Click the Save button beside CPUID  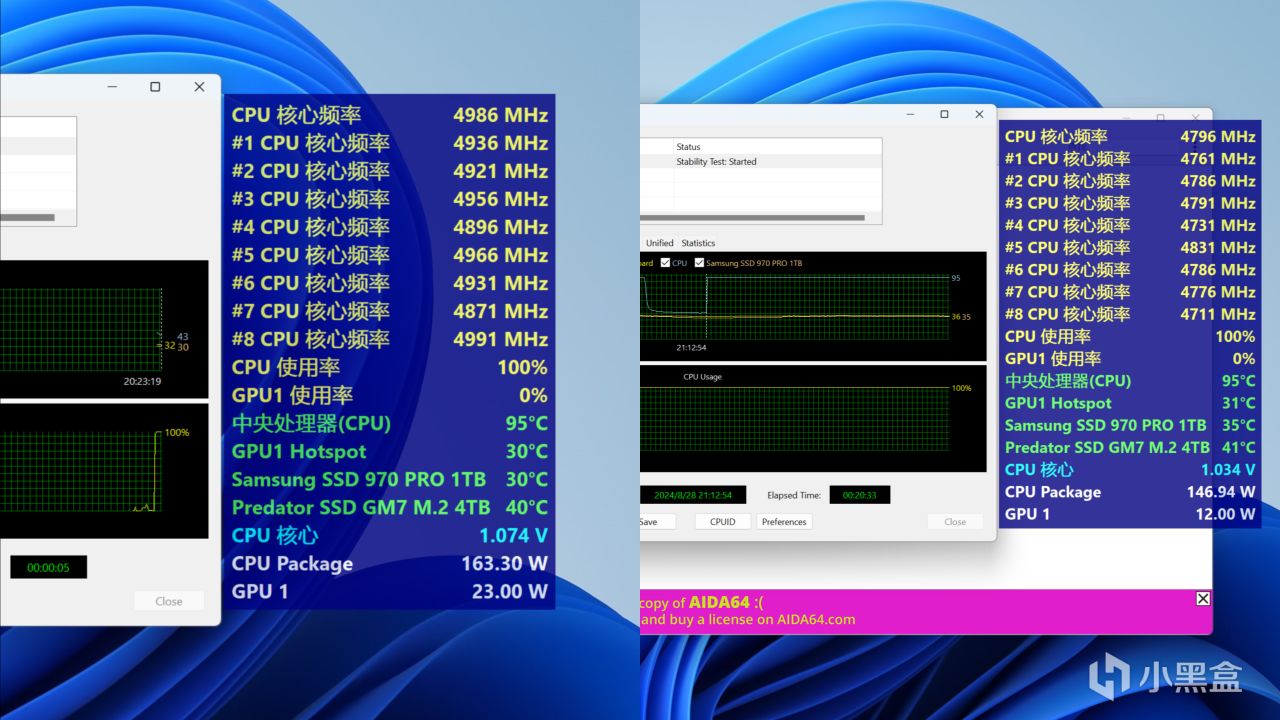657,521
